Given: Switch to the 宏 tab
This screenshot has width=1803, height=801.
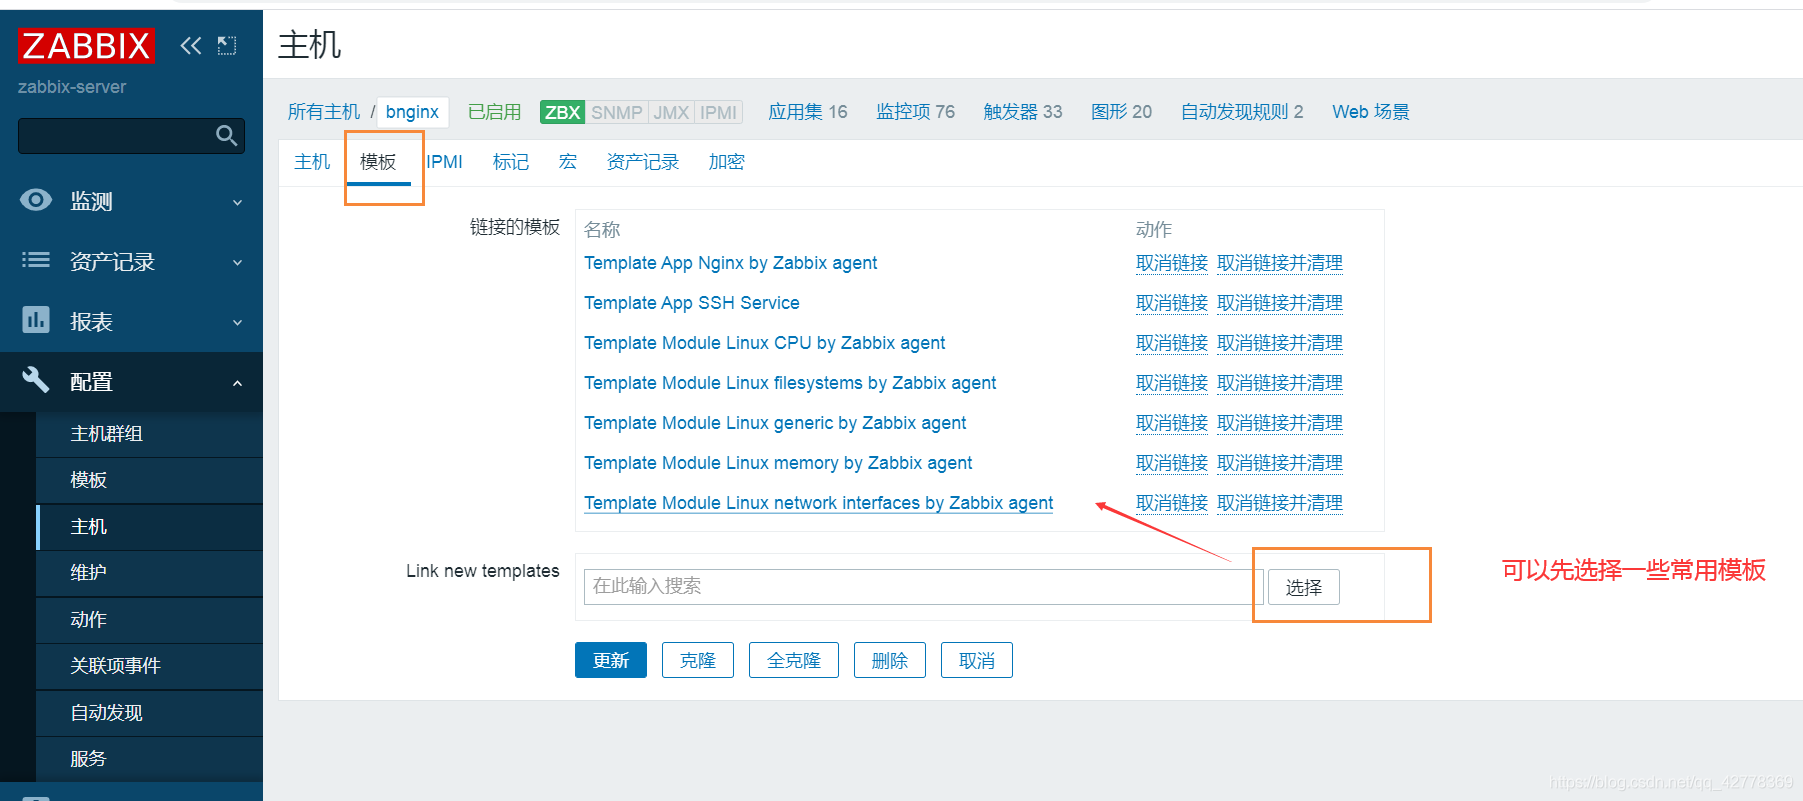Looking at the screenshot, I should point(568,162).
